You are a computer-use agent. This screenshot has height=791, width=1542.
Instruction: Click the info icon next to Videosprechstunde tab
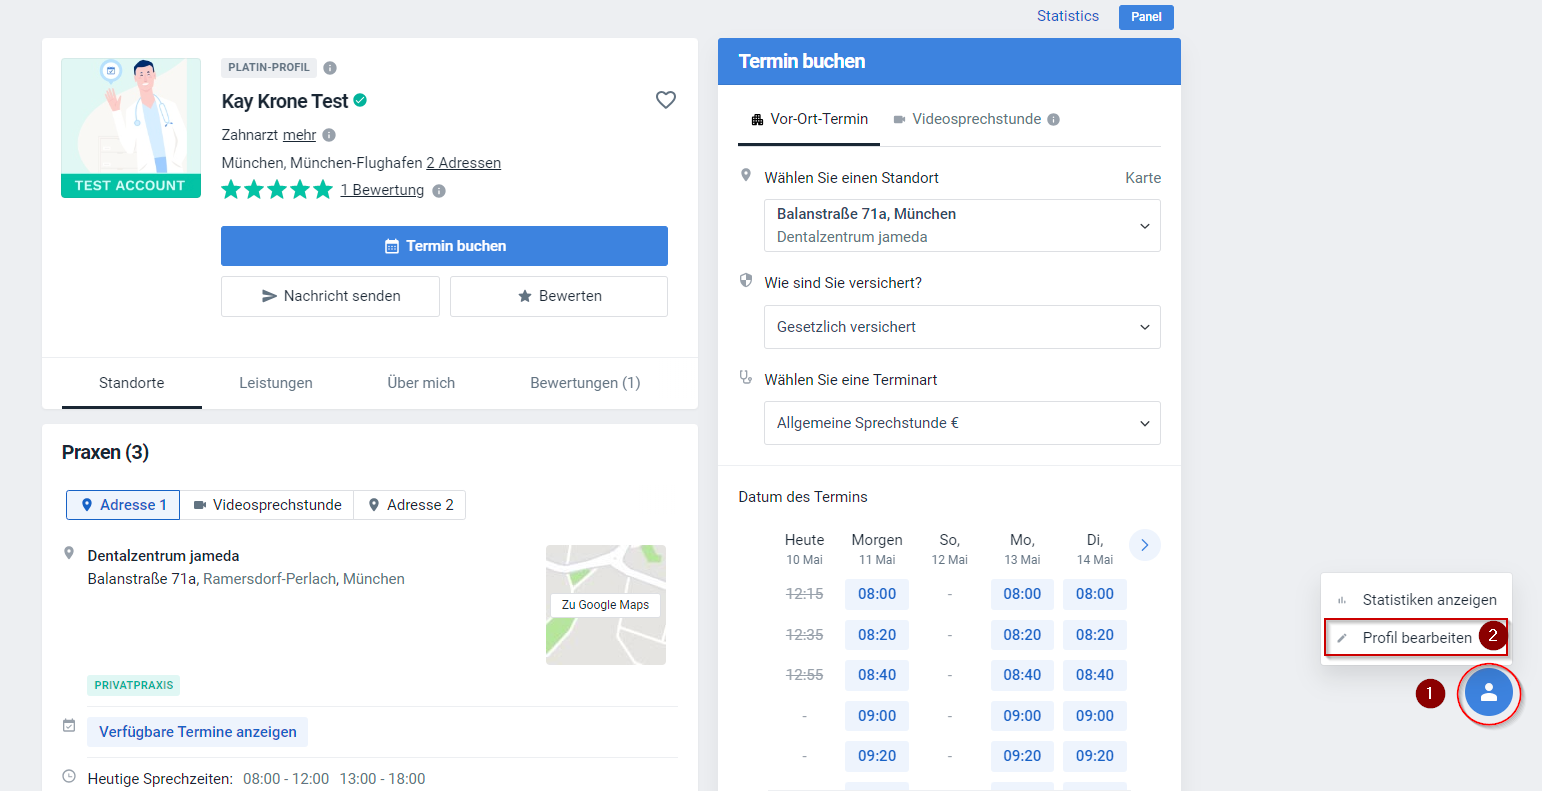point(1052,118)
